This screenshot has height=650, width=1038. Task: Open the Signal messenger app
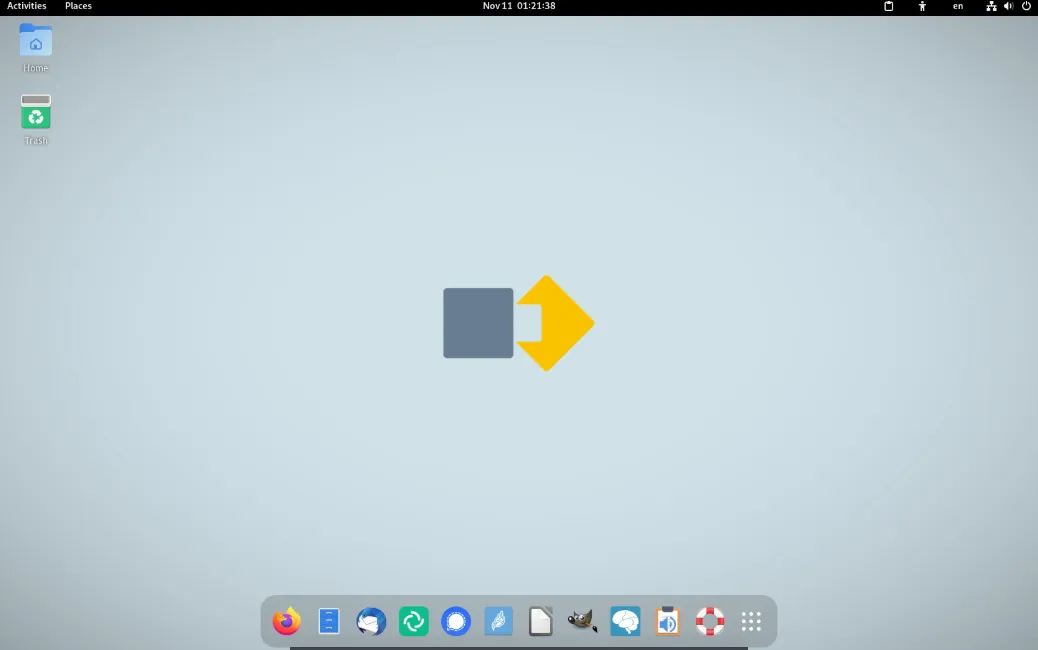click(x=456, y=621)
